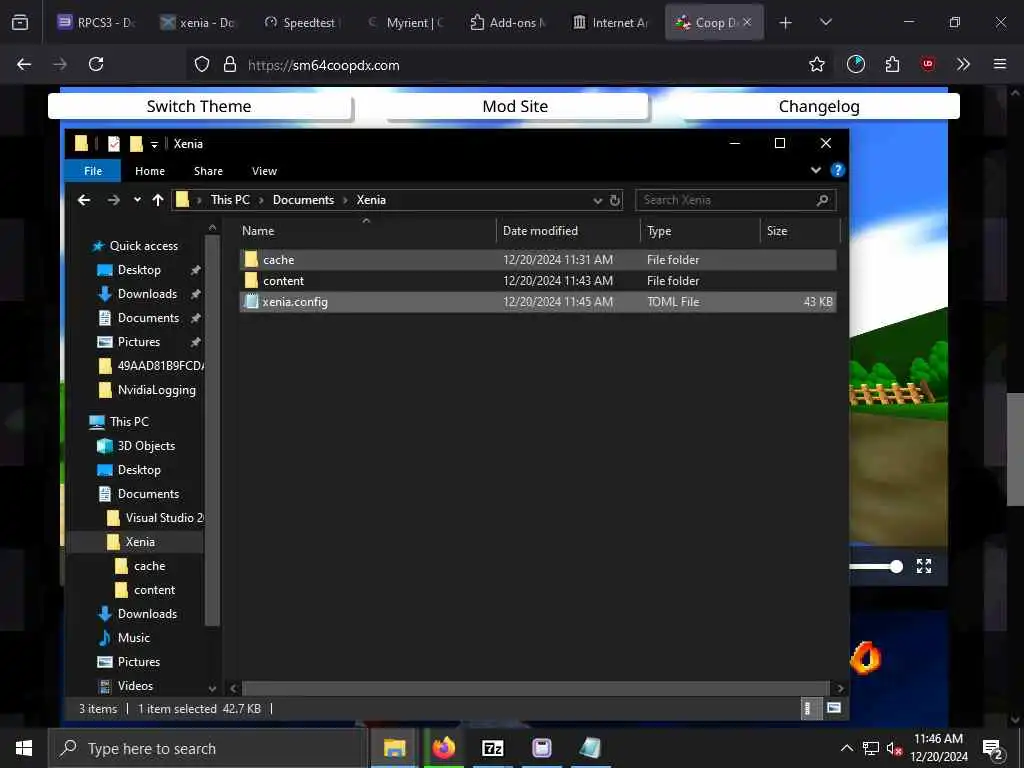Viewport: 1024px width, 768px height.
Task: Click the search magnifier in Explorer
Action: tap(822, 200)
